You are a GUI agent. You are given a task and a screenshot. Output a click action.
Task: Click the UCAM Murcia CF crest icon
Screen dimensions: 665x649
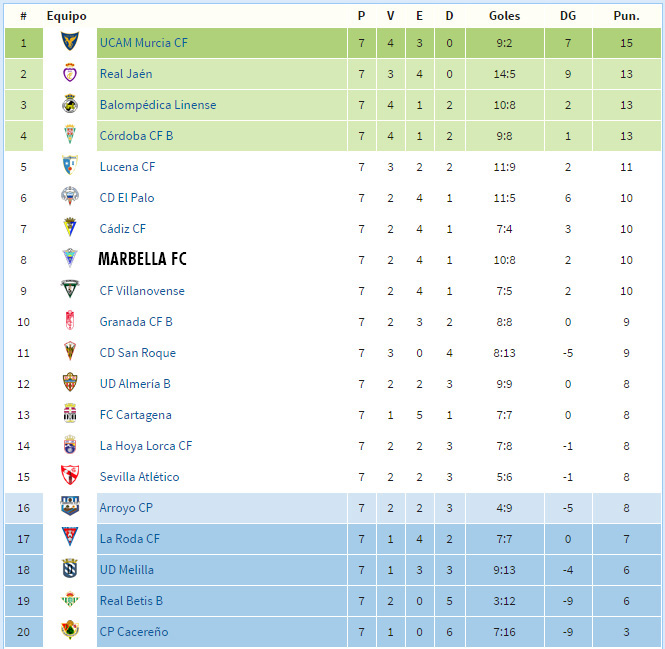click(x=70, y=41)
